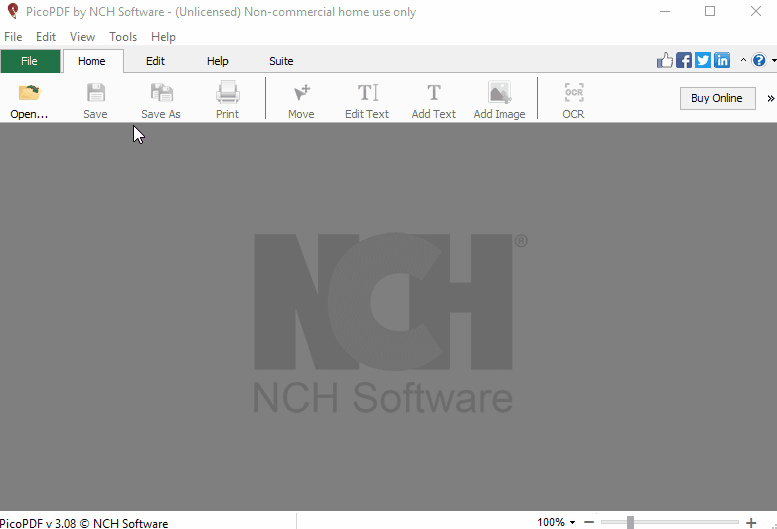This screenshot has width=777, height=529.
Task: Click the zoom slider handle
Action: click(x=630, y=522)
